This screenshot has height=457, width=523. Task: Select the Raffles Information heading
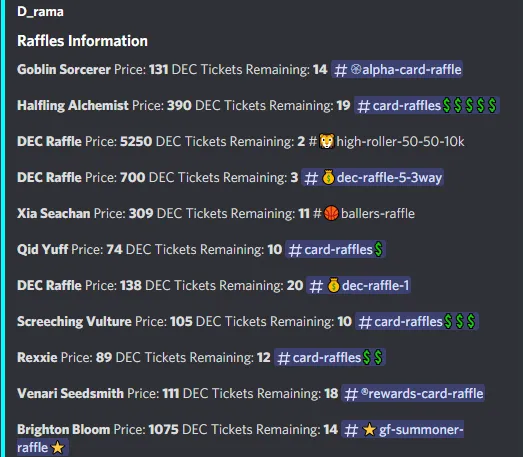82,41
